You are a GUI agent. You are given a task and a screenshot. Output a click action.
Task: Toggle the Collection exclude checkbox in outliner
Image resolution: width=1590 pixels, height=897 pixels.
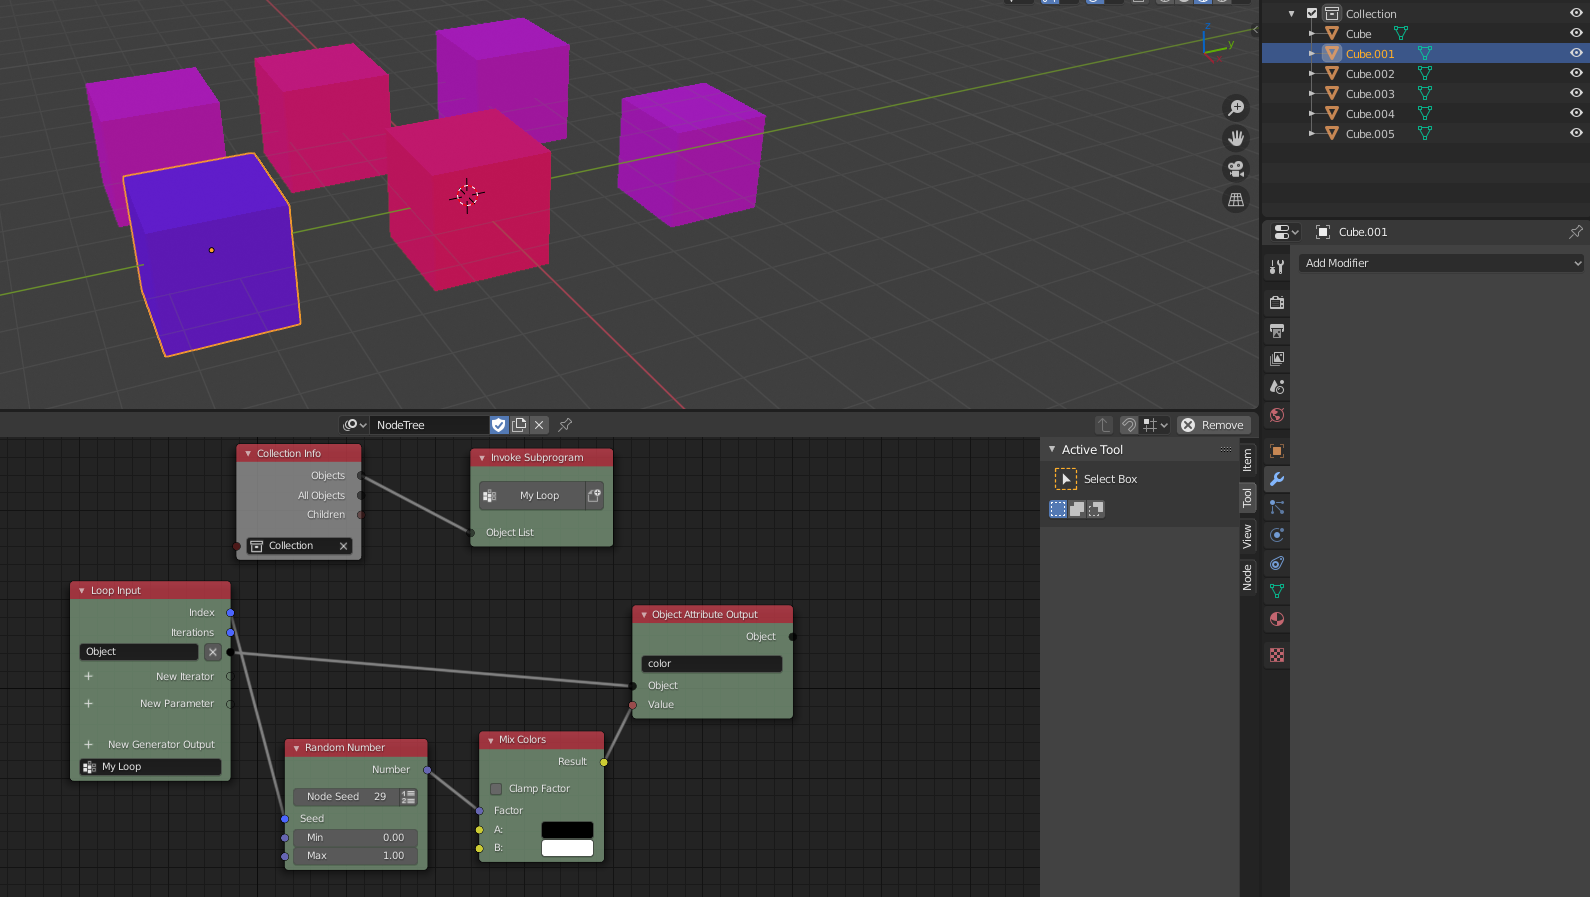click(1312, 14)
